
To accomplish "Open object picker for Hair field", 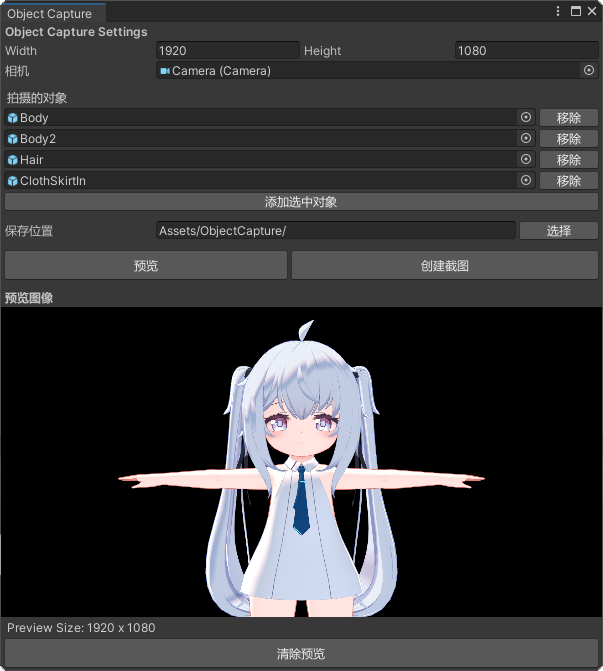I will [526, 159].
